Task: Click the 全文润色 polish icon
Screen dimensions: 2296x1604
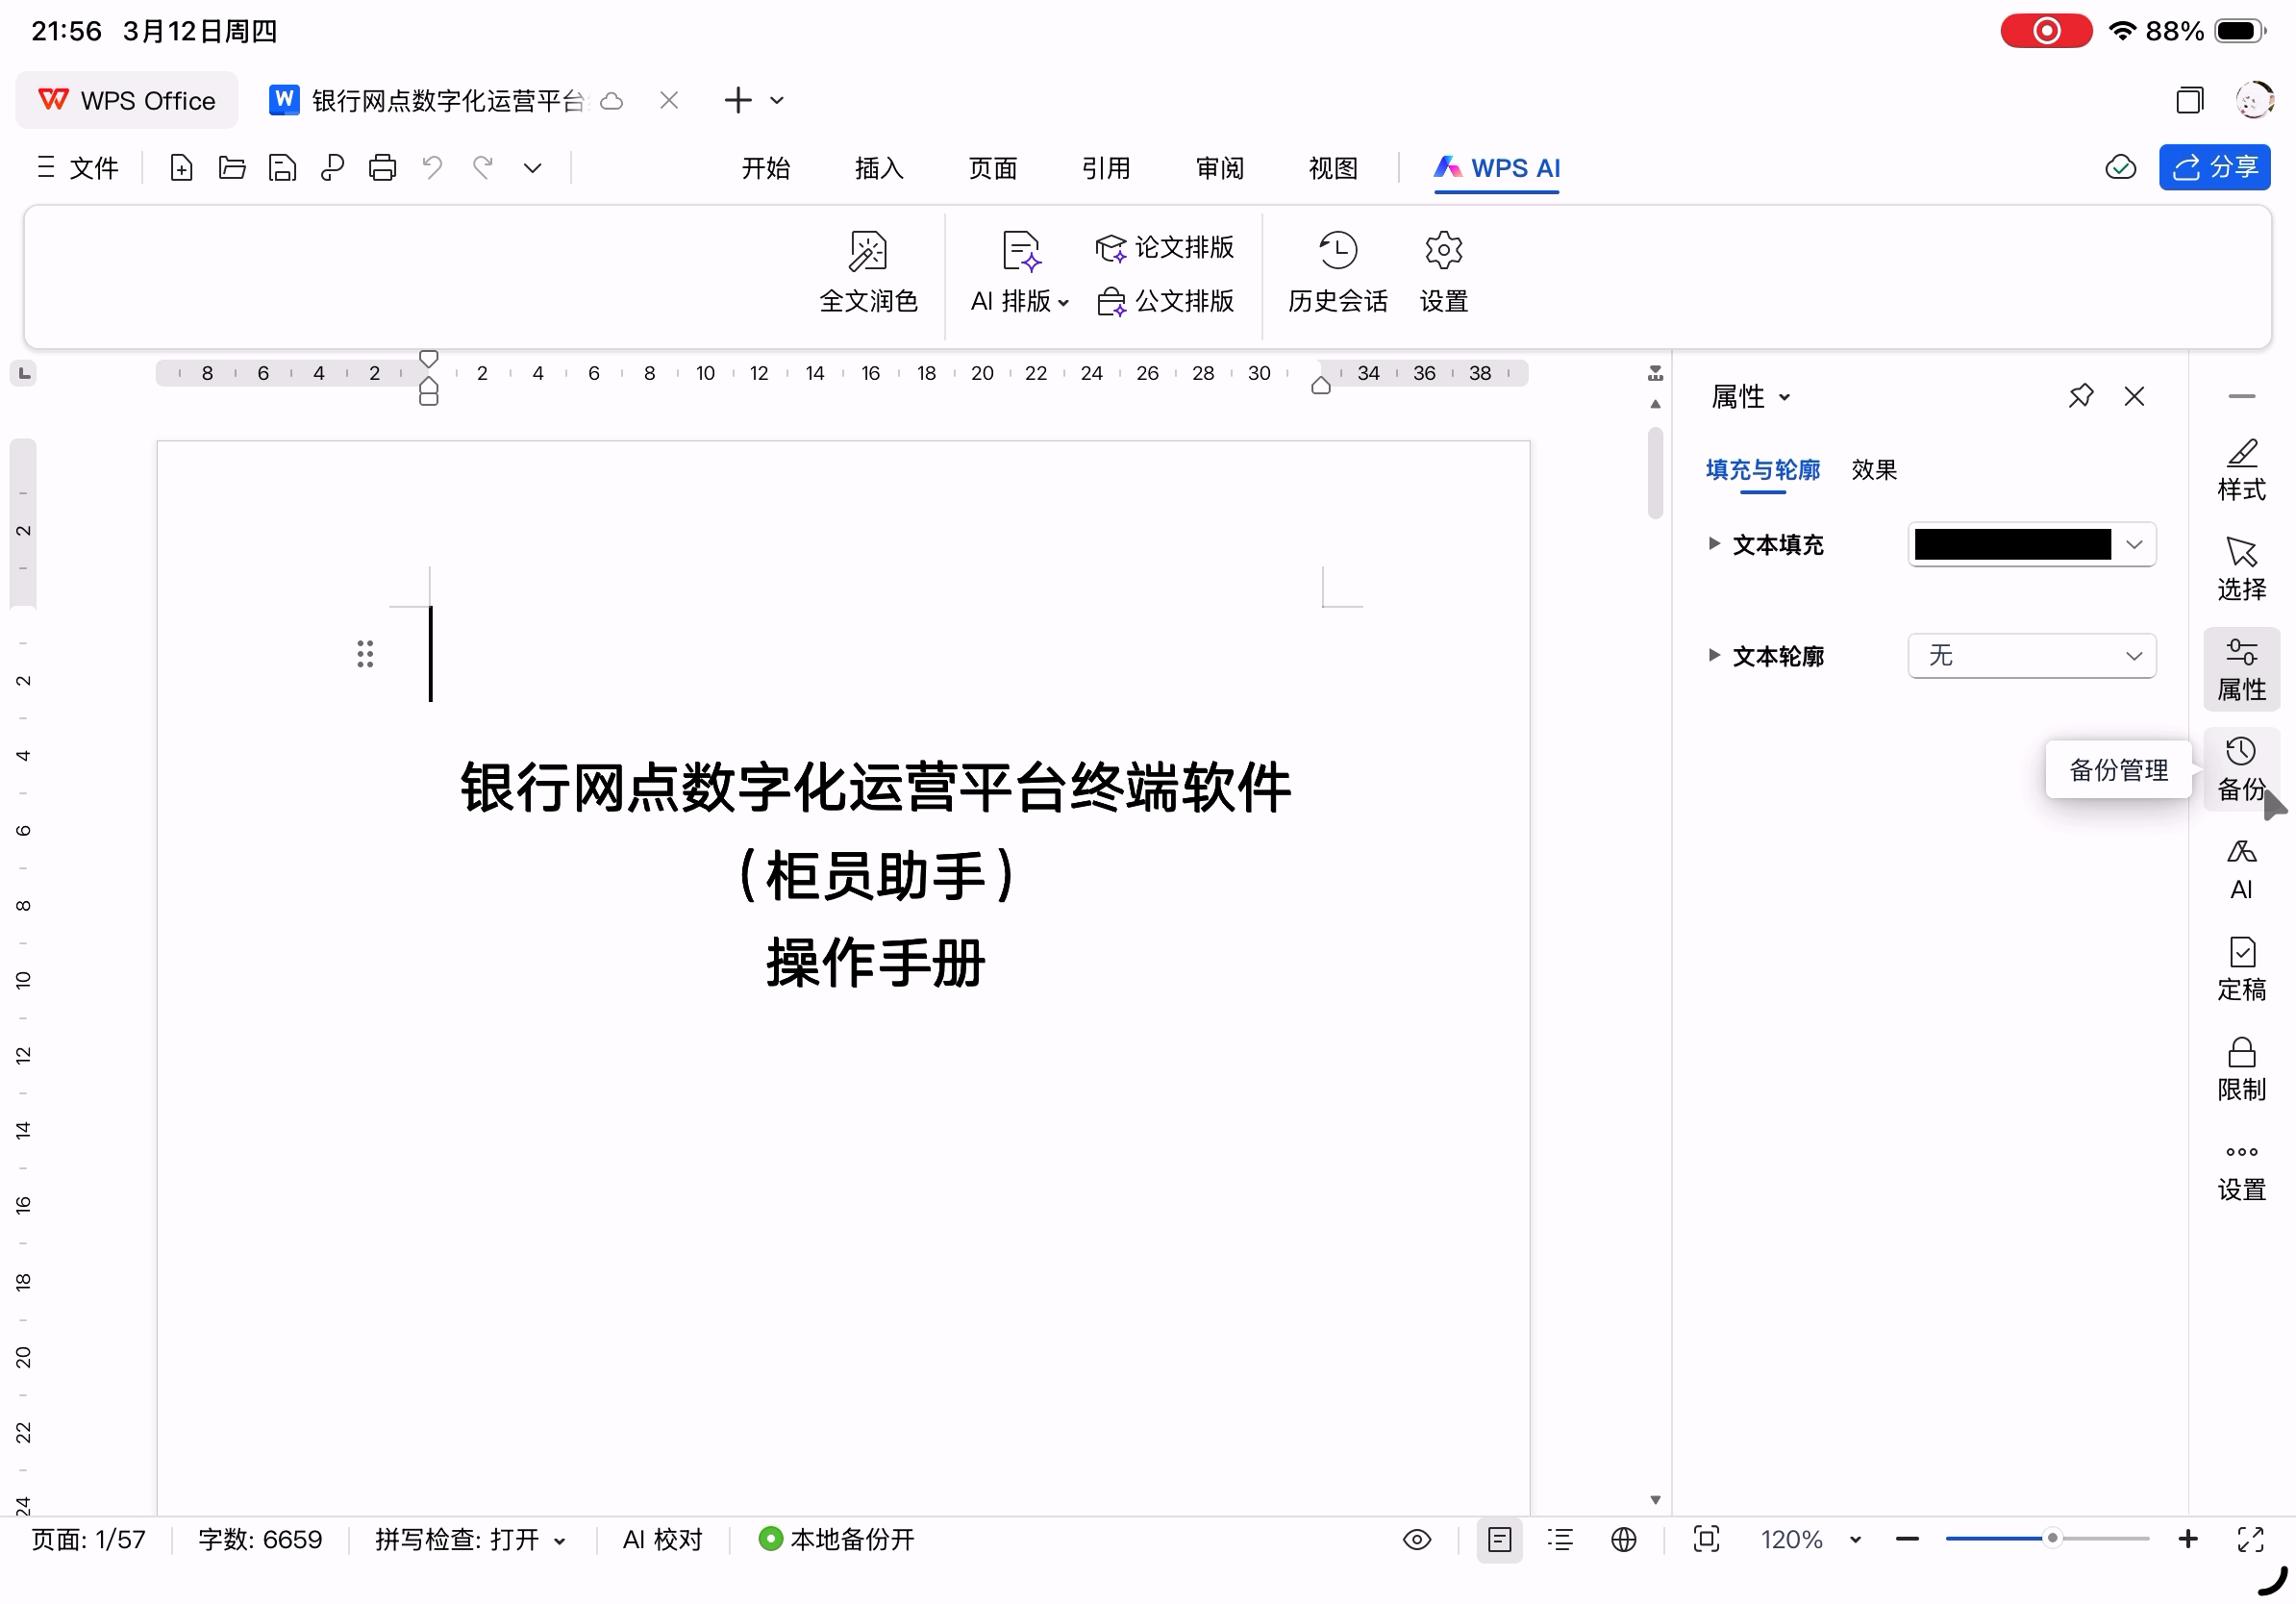Action: (x=867, y=251)
